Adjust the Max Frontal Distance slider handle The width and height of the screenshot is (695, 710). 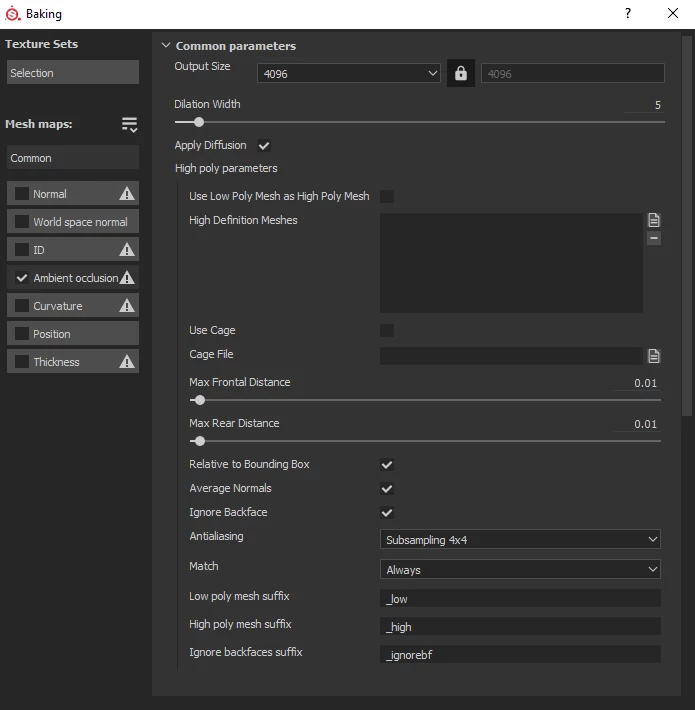[x=200, y=400]
